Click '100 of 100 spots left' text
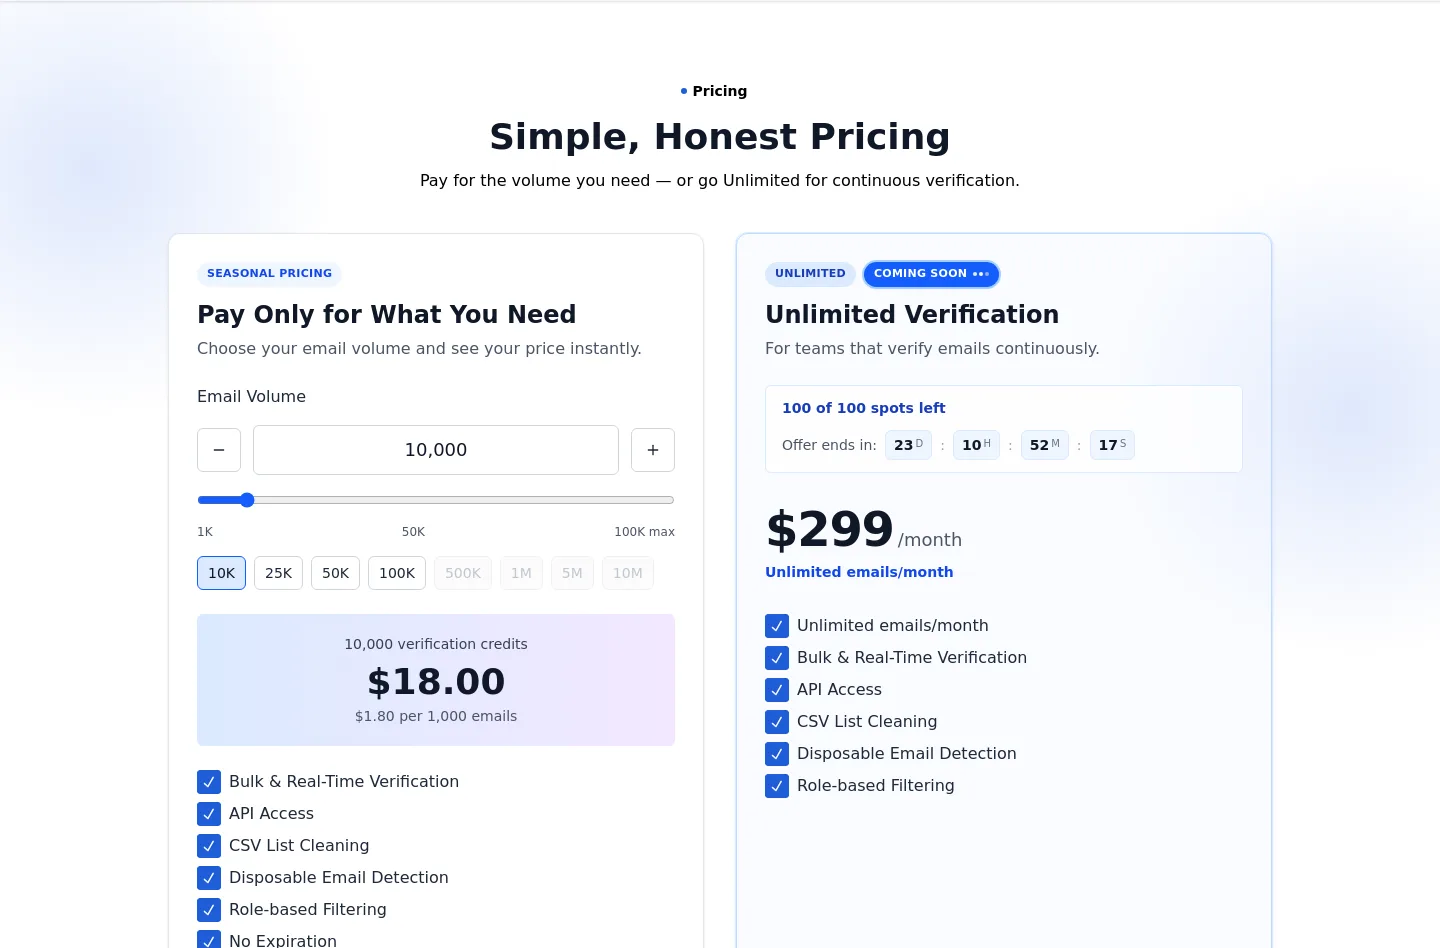This screenshot has height=948, width=1440. (863, 408)
